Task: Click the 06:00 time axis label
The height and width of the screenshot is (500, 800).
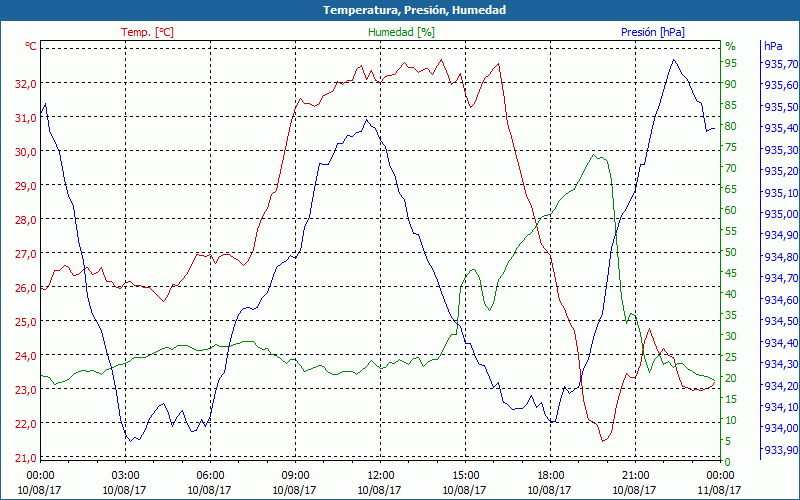Action: (210, 476)
